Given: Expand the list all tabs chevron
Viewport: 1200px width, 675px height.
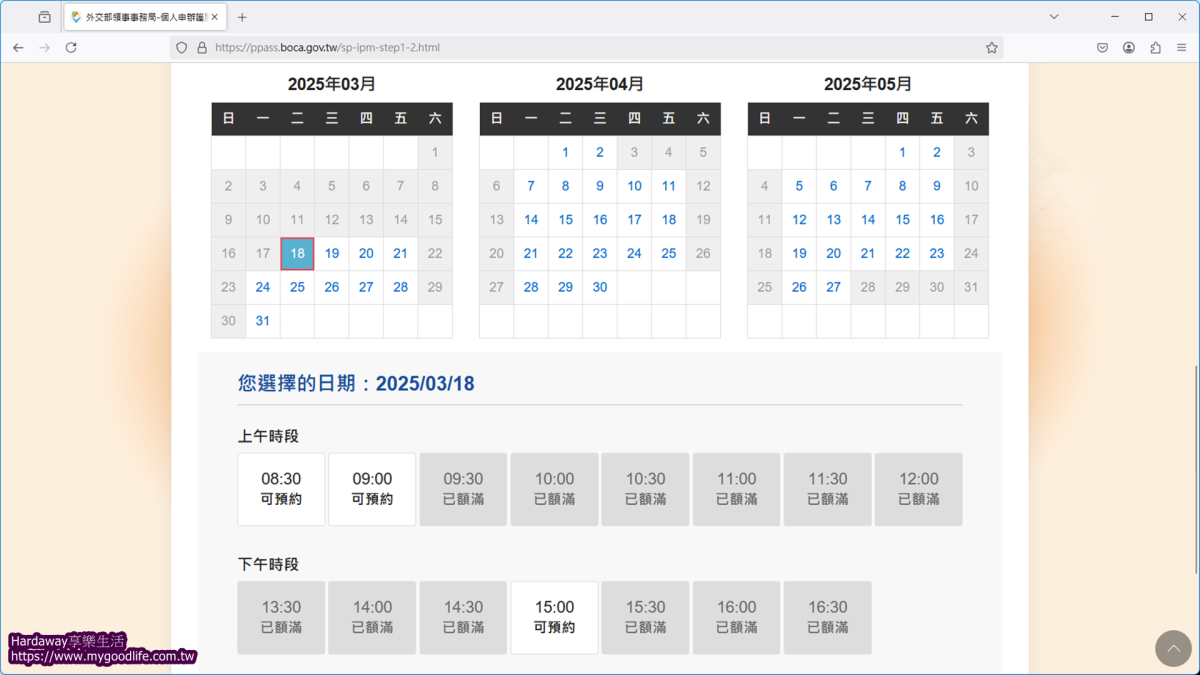Looking at the screenshot, I should coord(1054,17).
